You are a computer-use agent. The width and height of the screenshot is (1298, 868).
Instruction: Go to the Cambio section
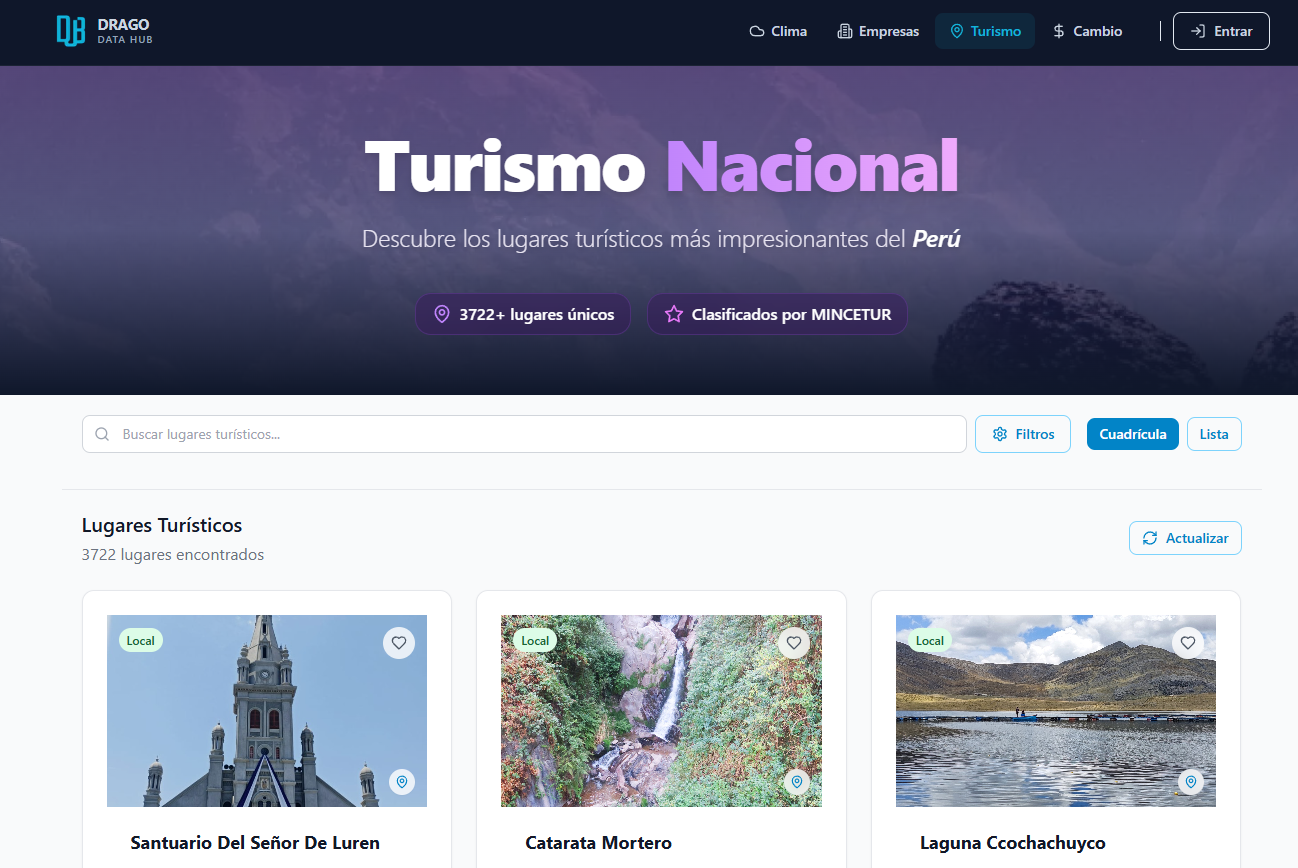pos(1087,31)
